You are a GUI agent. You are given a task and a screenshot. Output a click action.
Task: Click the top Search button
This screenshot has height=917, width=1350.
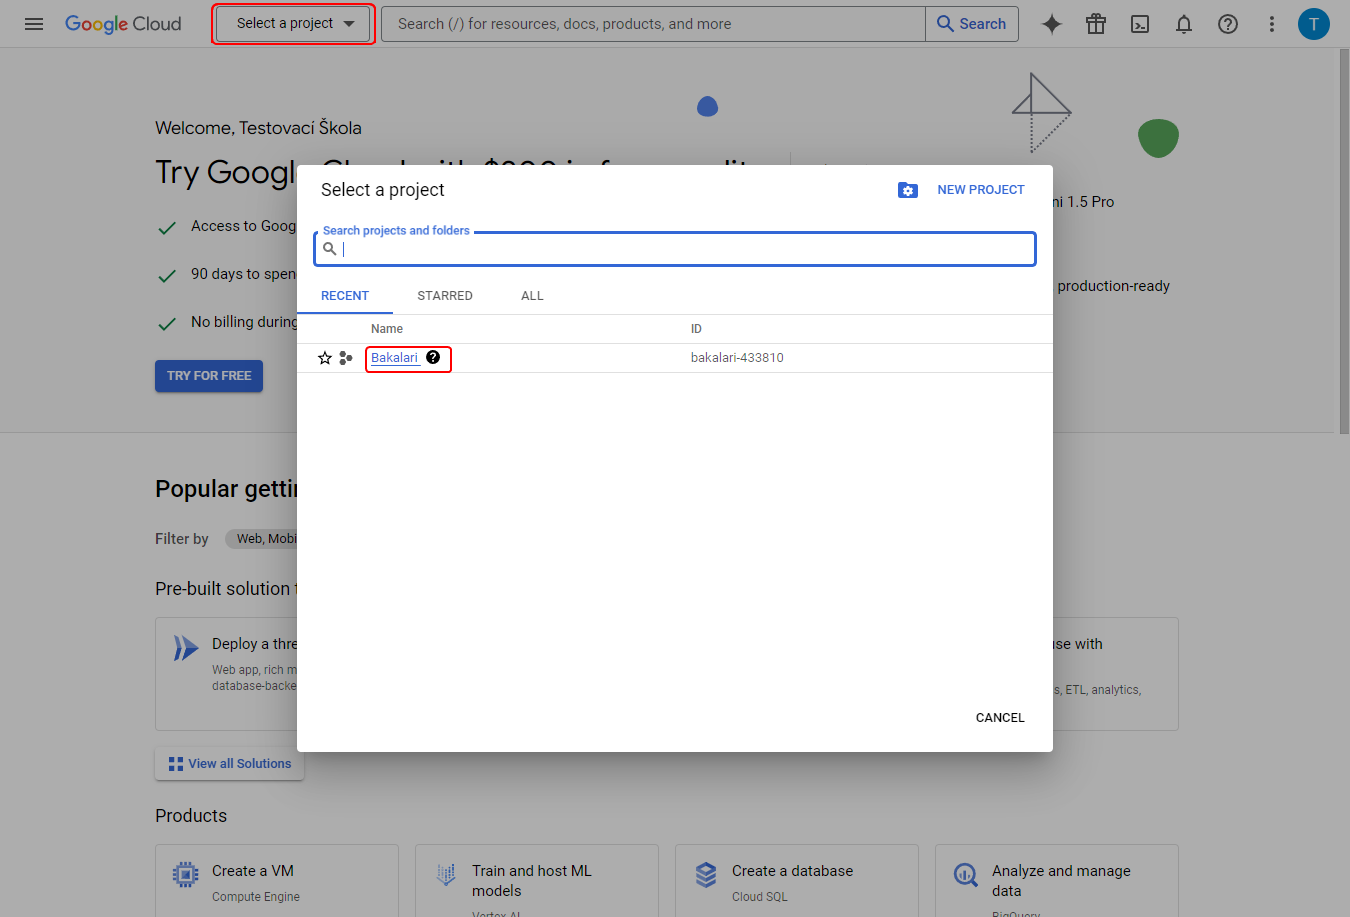(x=972, y=24)
